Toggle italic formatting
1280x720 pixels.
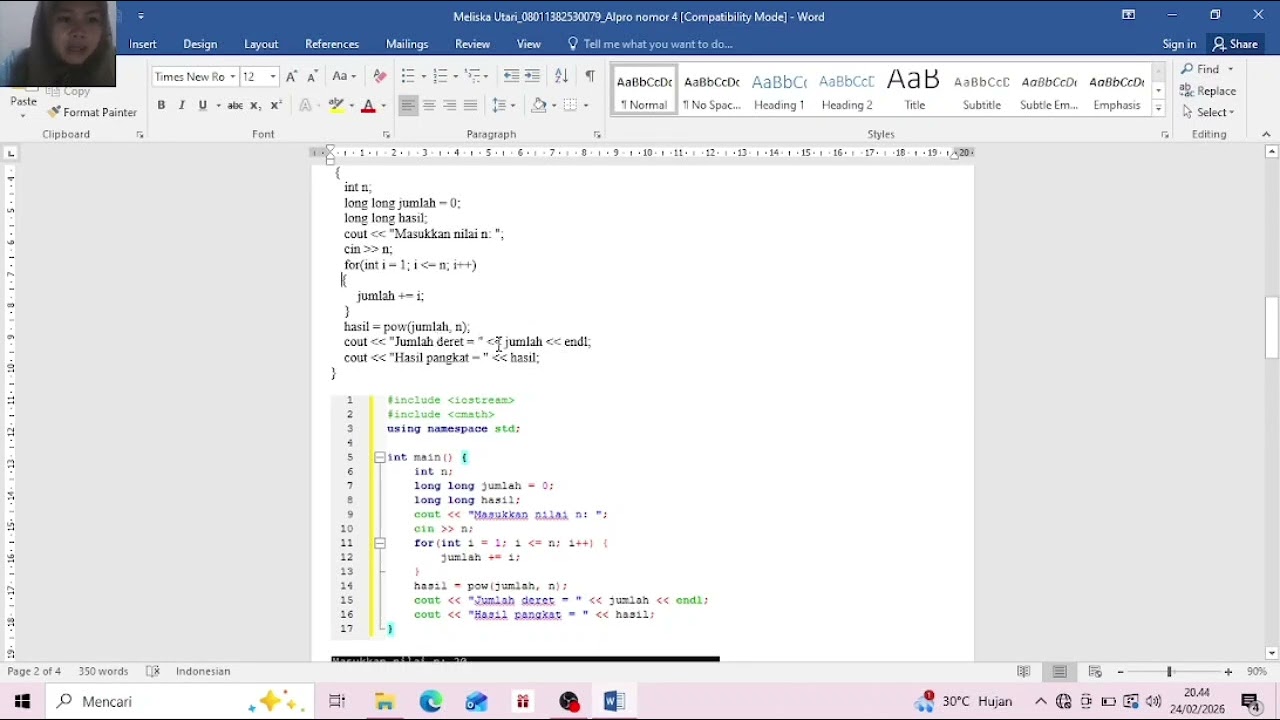click(182, 105)
